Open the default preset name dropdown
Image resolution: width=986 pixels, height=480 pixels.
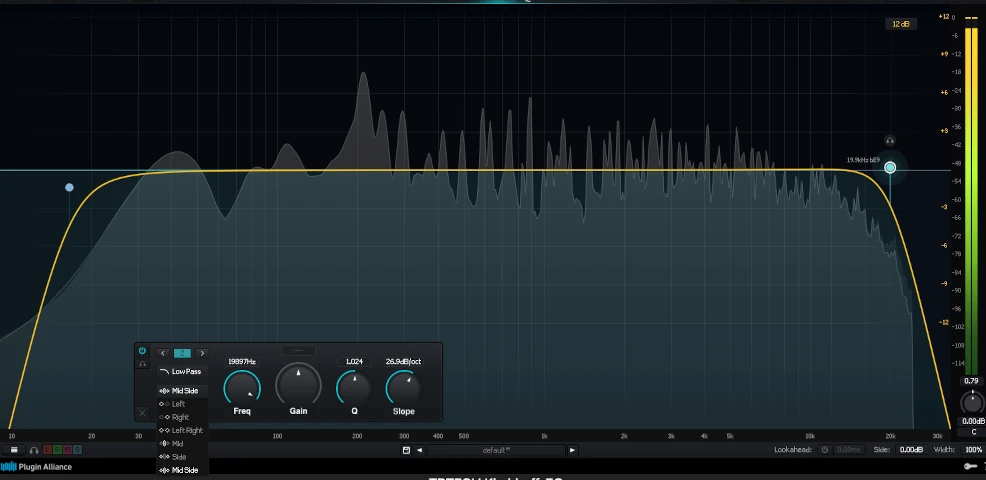(x=496, y=450)
